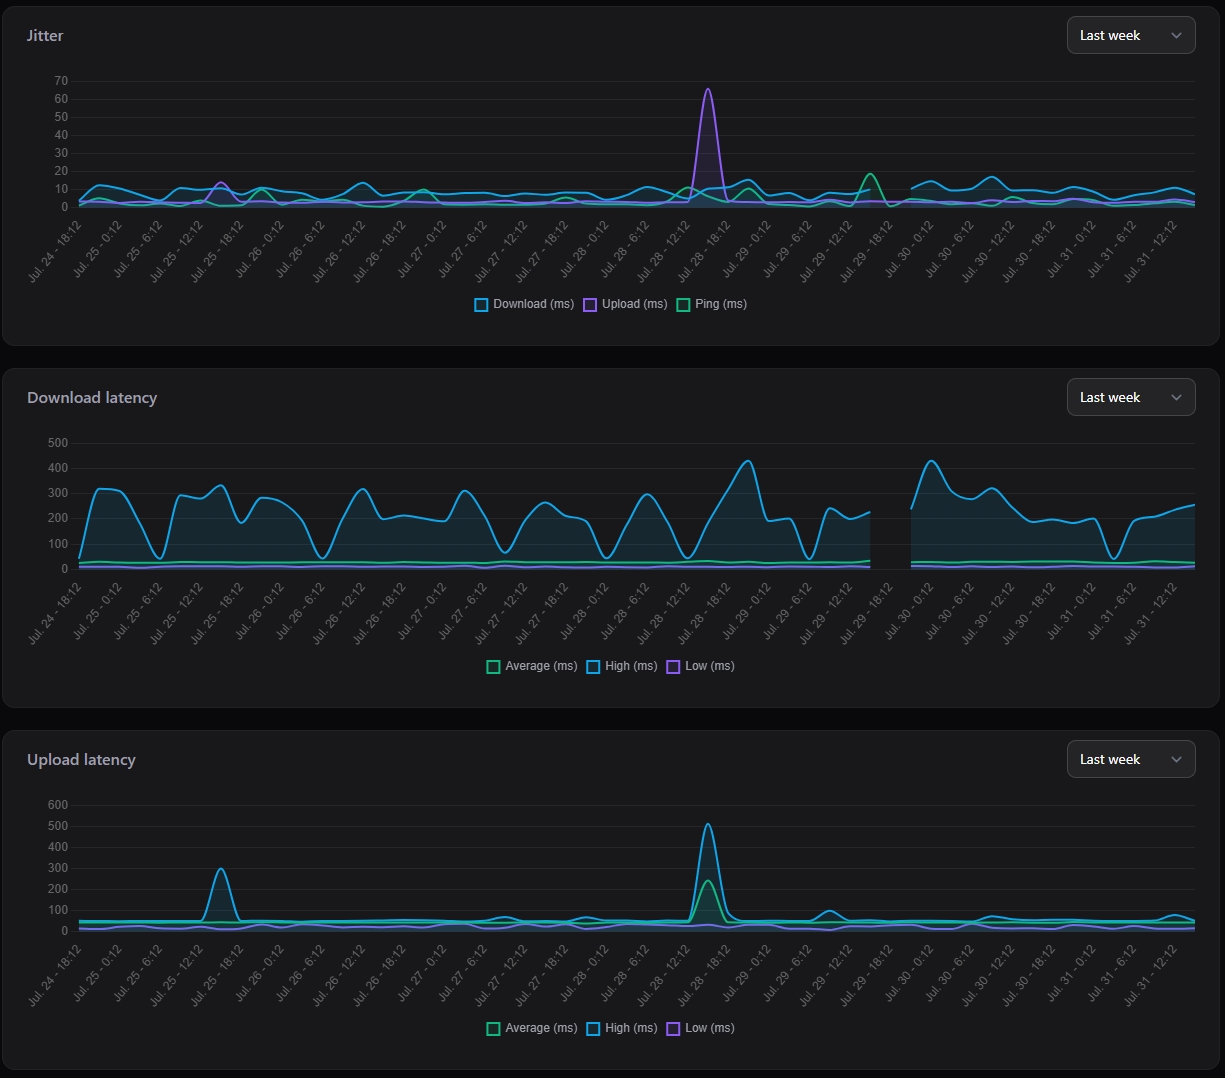Click the chevron arrow in Upload latency dropdown
This screenshot has width=1225, height=1078.
1176,759
